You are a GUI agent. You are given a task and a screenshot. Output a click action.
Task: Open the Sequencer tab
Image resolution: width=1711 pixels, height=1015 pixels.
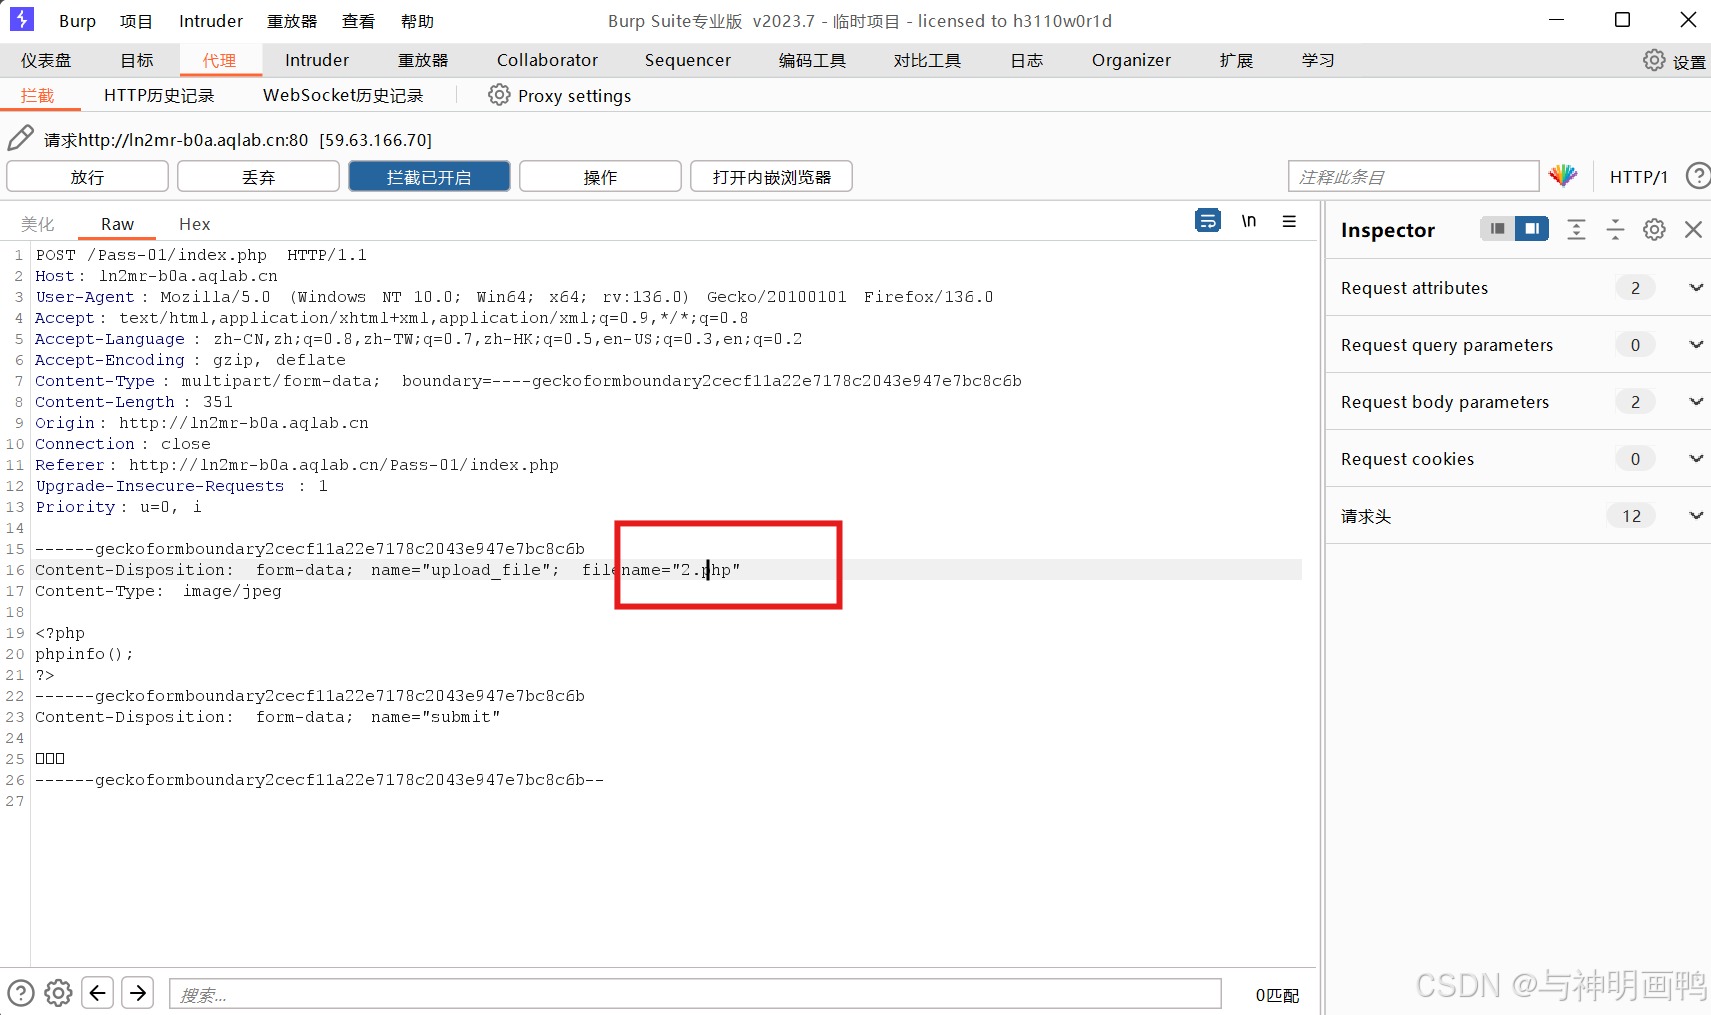point(688,60)
